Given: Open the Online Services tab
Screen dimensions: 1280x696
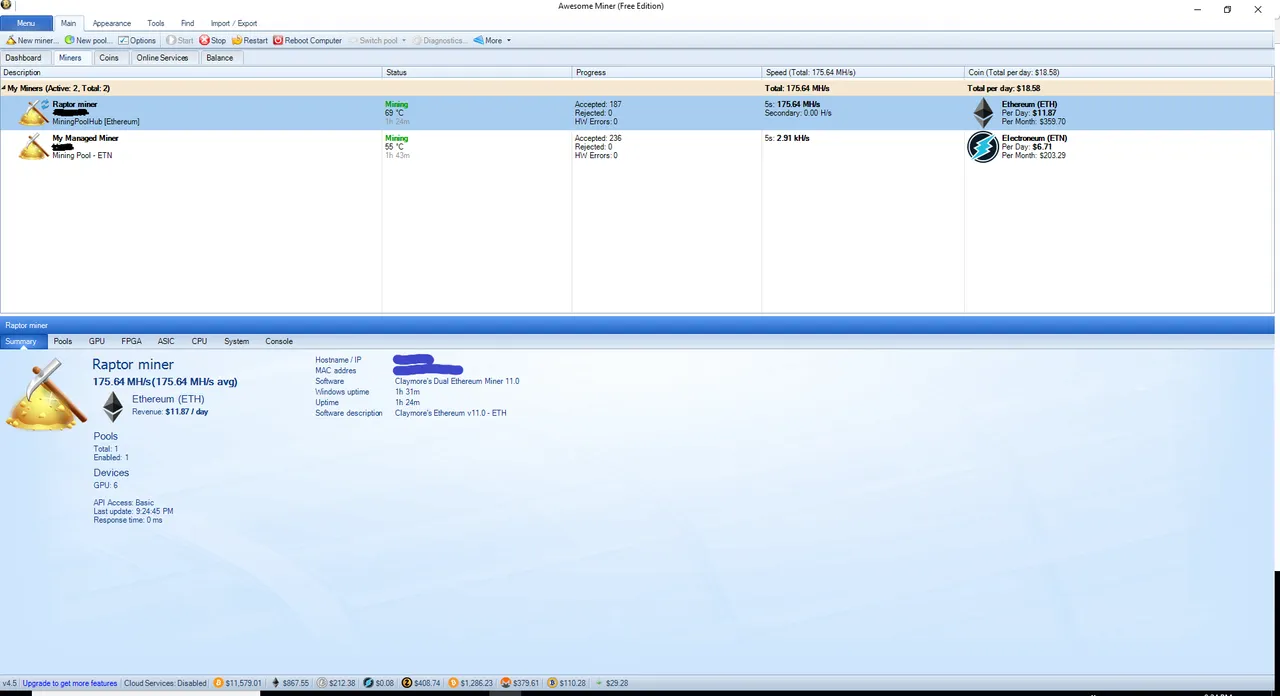Looking at the screenshot, I should [x=162, y=58].
